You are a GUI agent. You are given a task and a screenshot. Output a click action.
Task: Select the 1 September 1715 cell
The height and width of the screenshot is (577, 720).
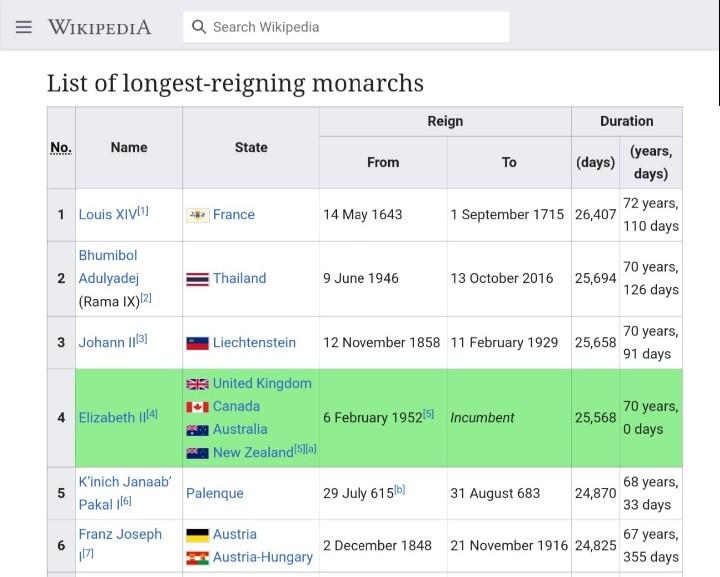(509, 215)
